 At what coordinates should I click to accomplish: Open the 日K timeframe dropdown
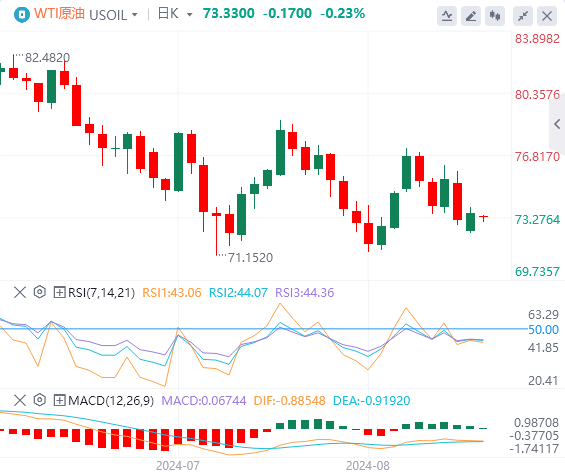(175, 14)
